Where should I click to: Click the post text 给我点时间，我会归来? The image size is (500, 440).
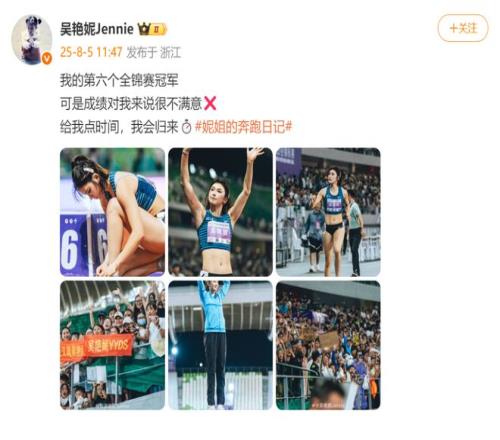click(x=119, y=127)
